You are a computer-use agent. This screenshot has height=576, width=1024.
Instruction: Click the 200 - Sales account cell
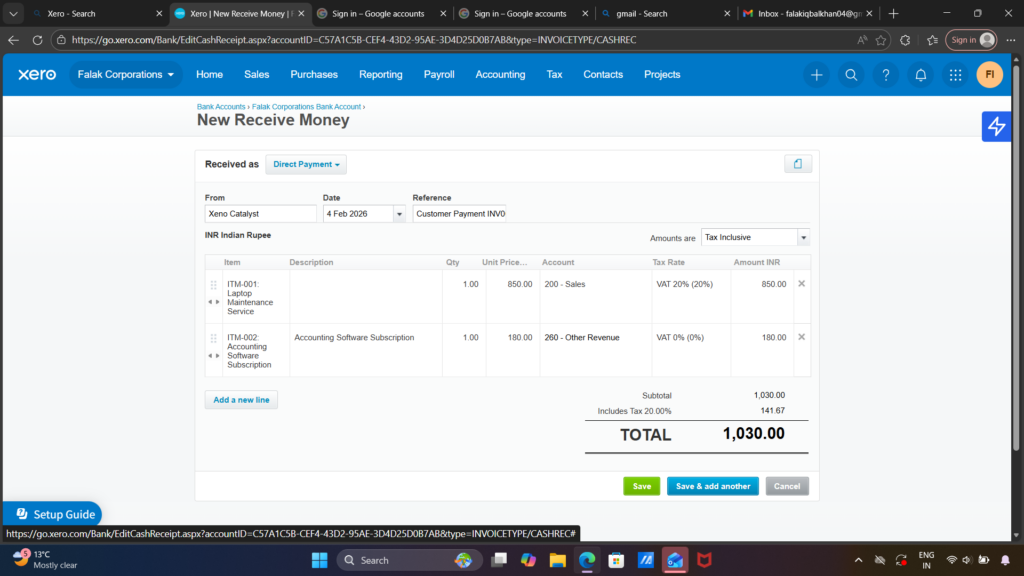[596, 296]
